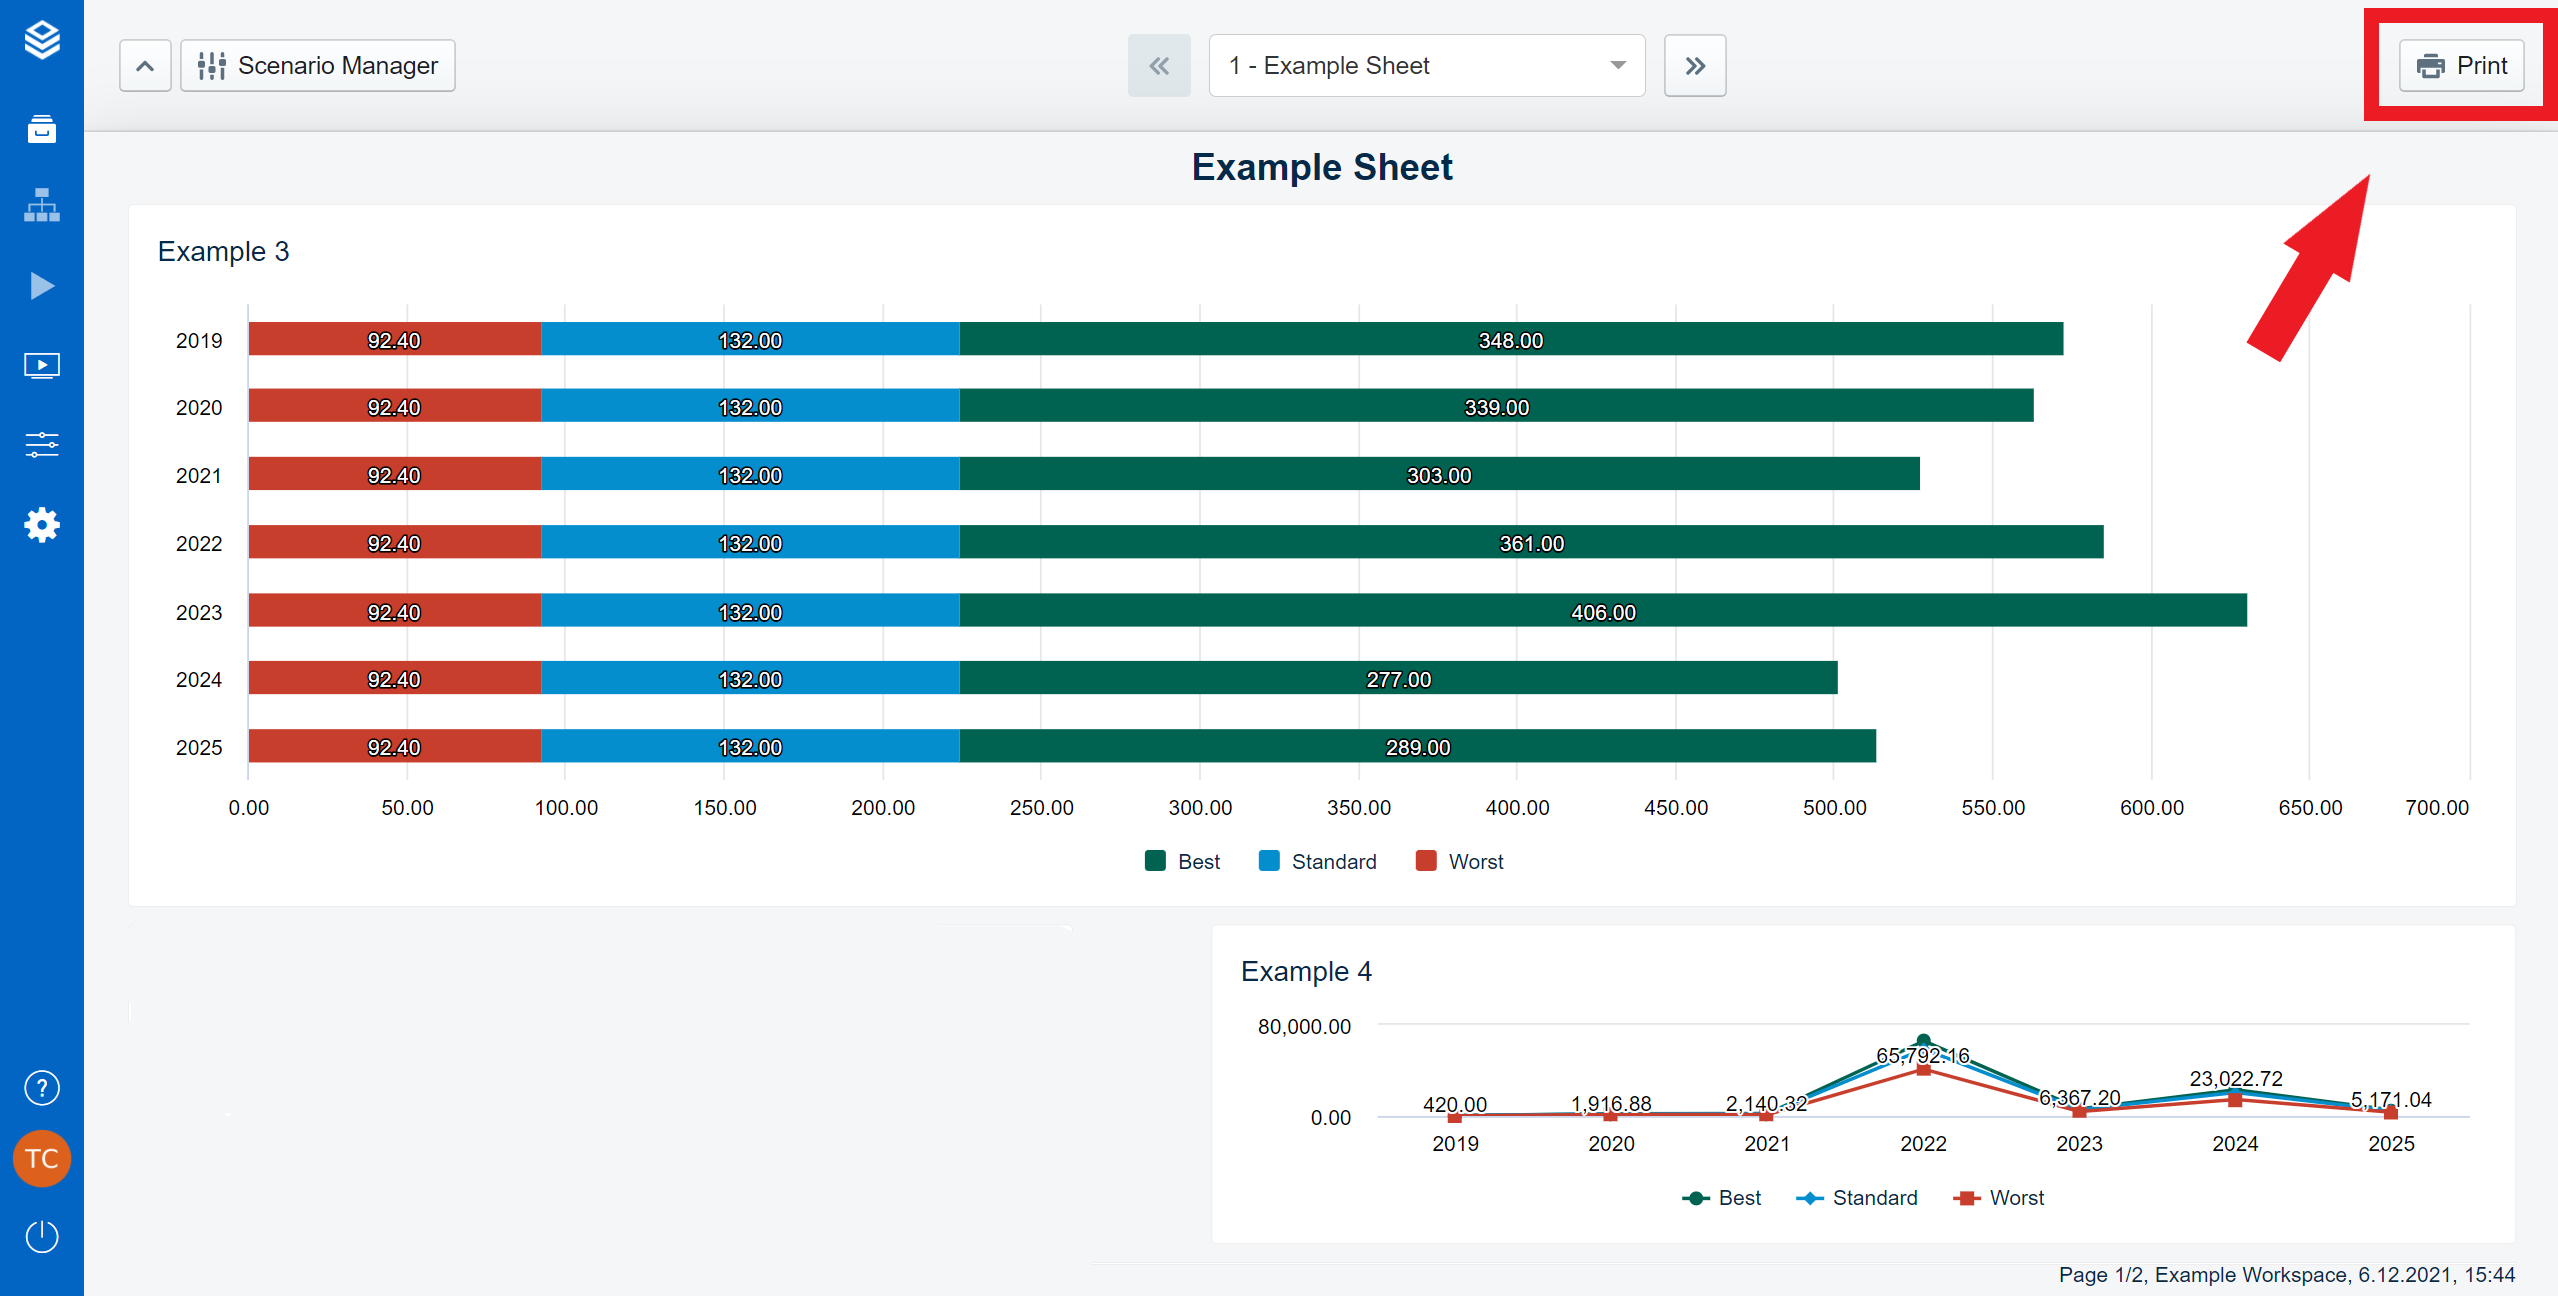Open the settings gear sidebar icon

42,524
